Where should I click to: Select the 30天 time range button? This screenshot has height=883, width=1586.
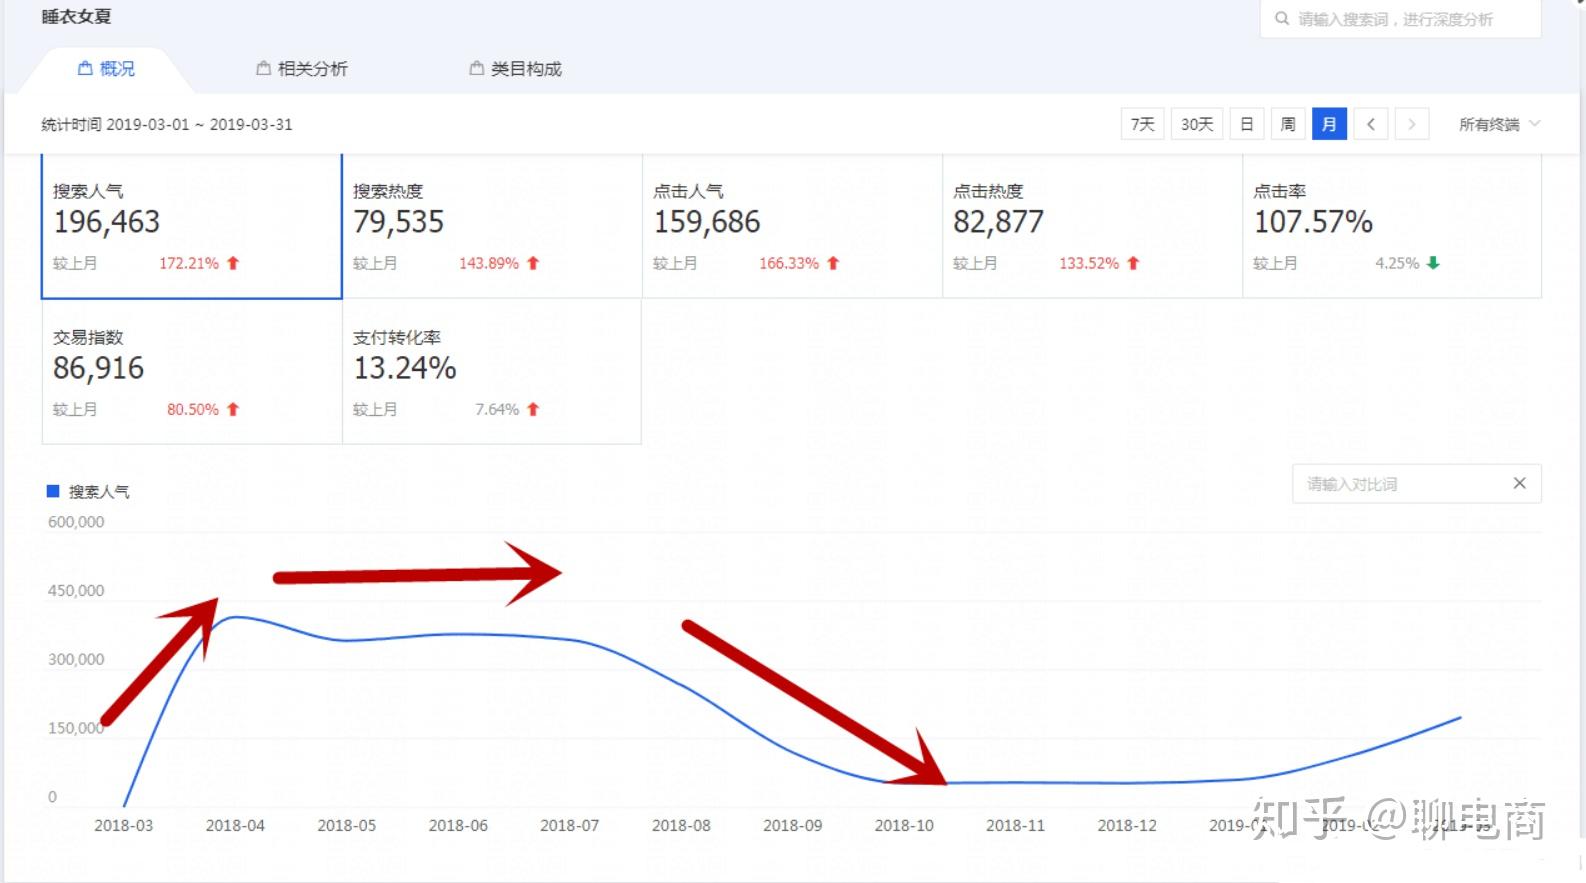coord(1197,124)
